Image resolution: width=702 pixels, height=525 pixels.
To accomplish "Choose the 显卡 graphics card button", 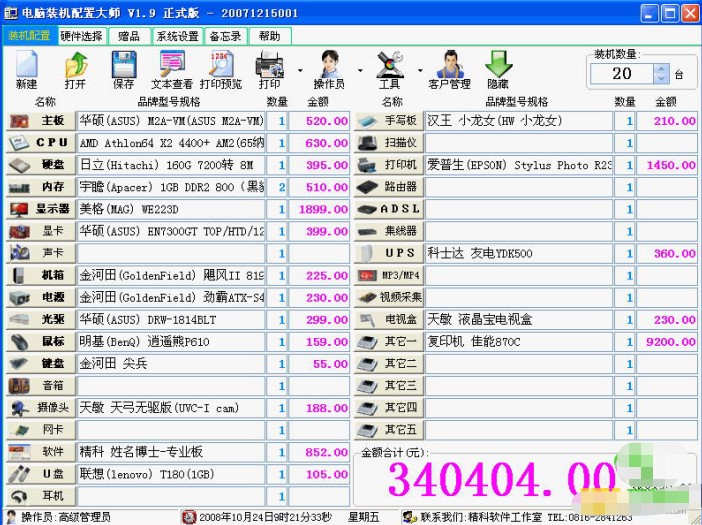I will [x=41, y=231].
